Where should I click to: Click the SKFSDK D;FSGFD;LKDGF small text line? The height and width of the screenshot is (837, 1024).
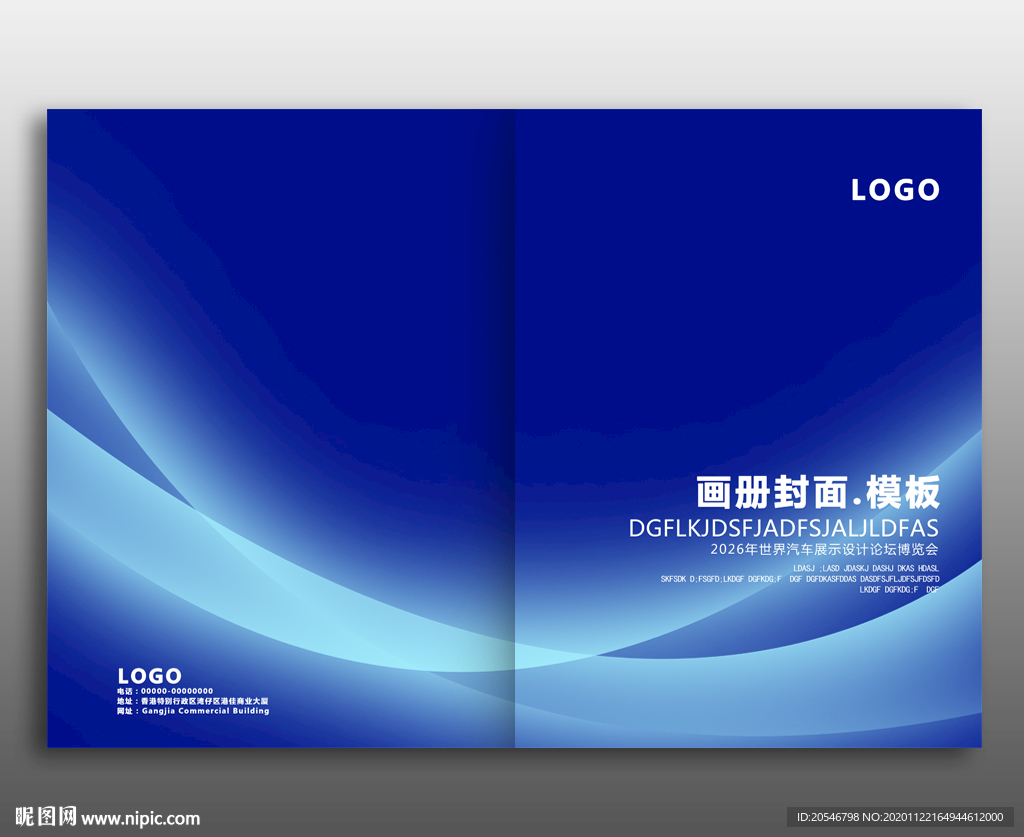click(800, 579)
